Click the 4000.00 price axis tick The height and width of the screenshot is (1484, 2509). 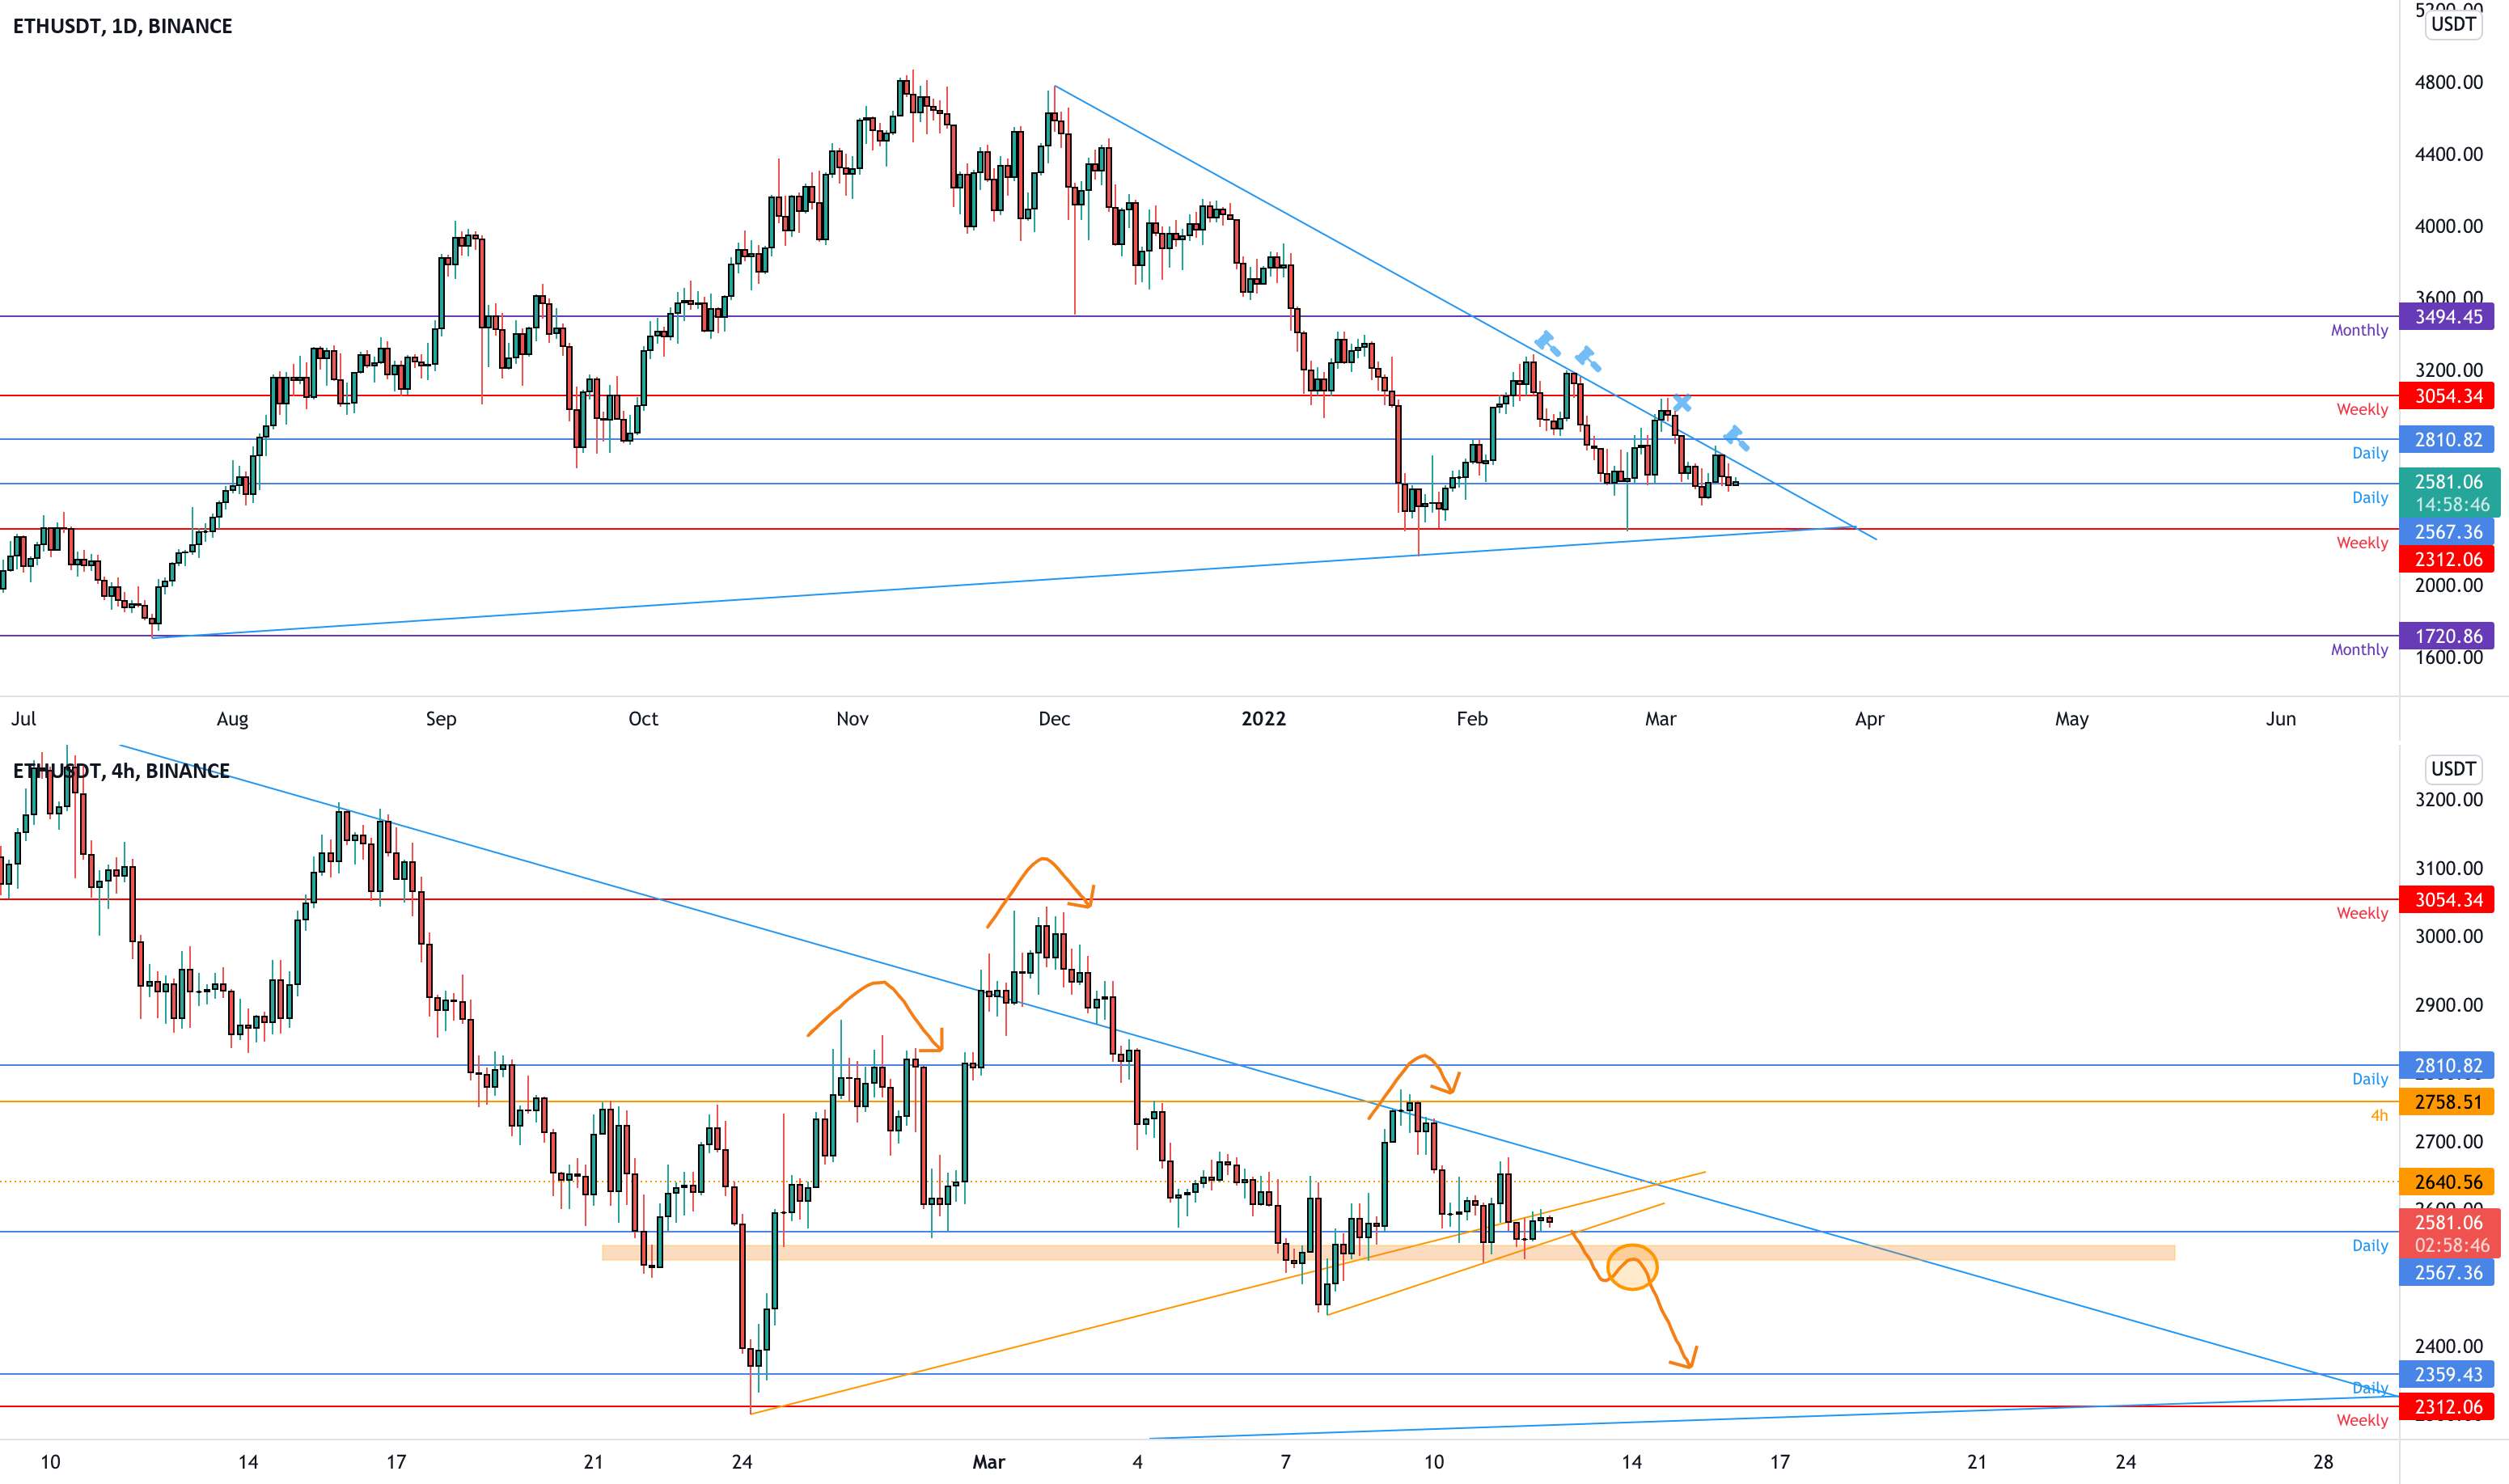(2448, 226)
